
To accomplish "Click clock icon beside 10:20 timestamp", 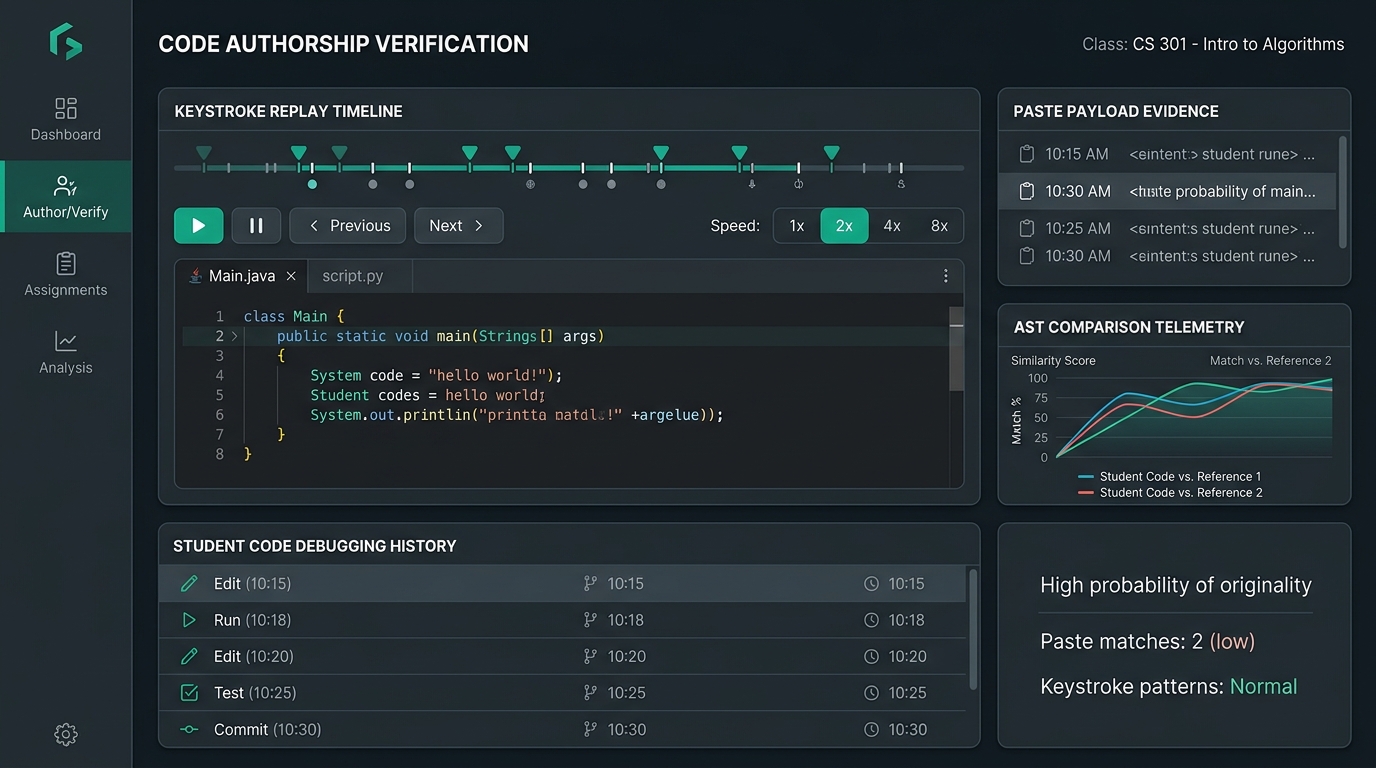I will pos(871,656).
